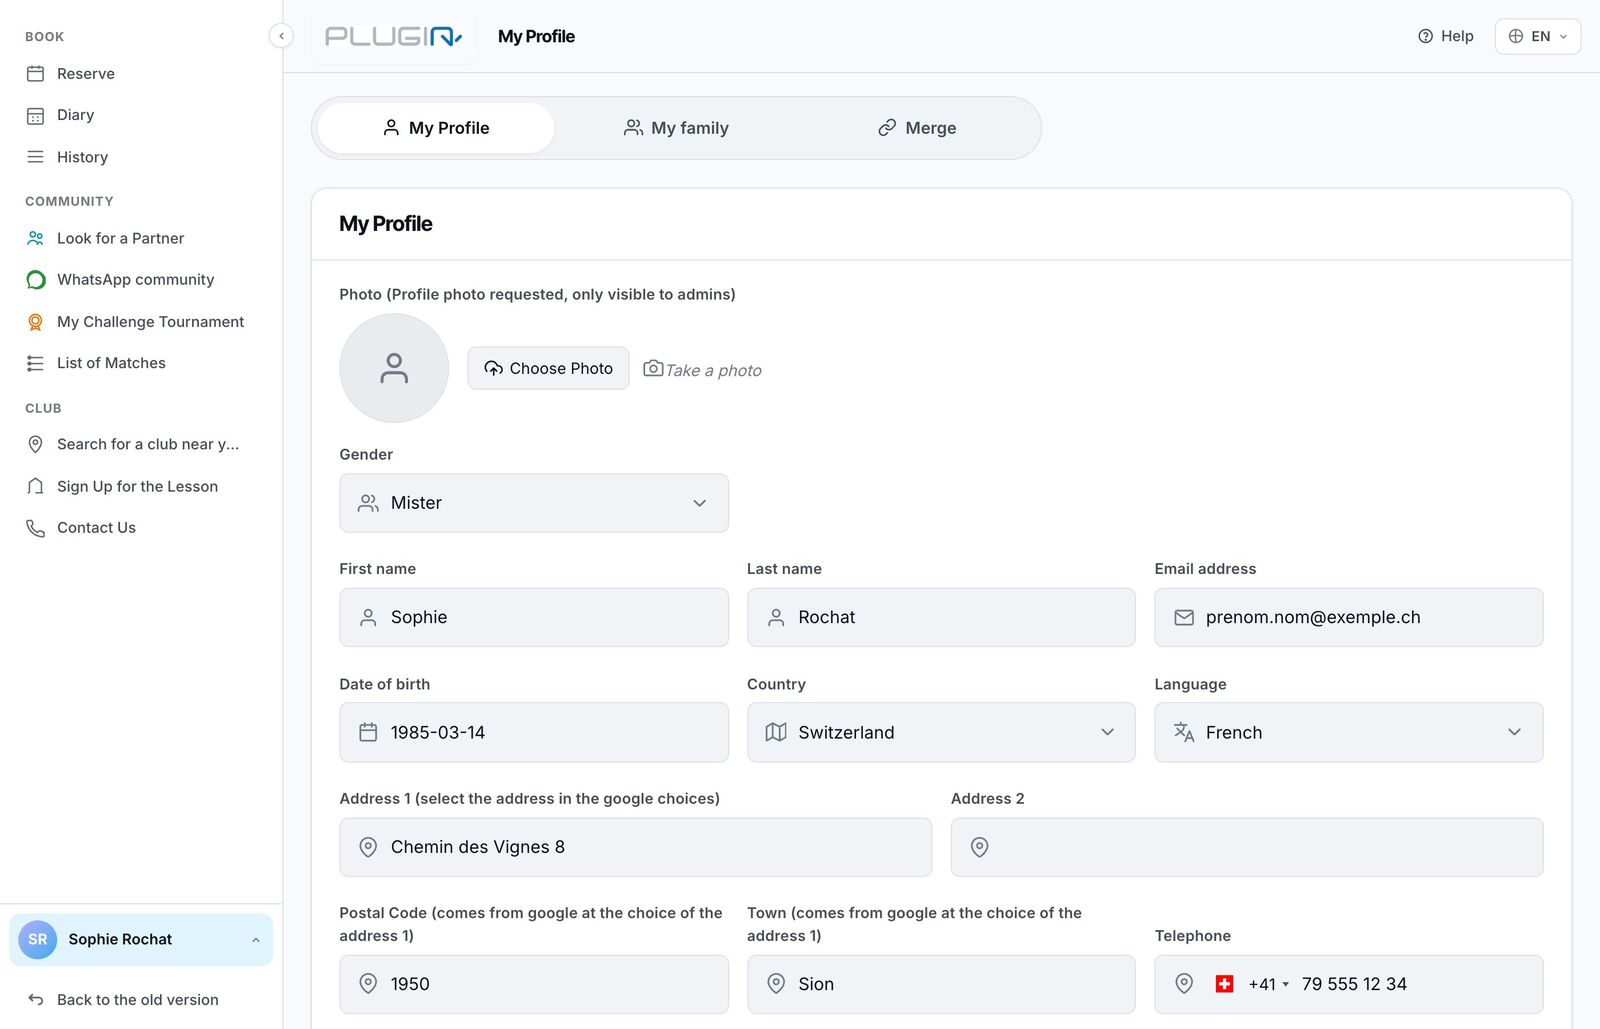Click the Help link
1600x1029 pixels.
[x=1446, y=36]
